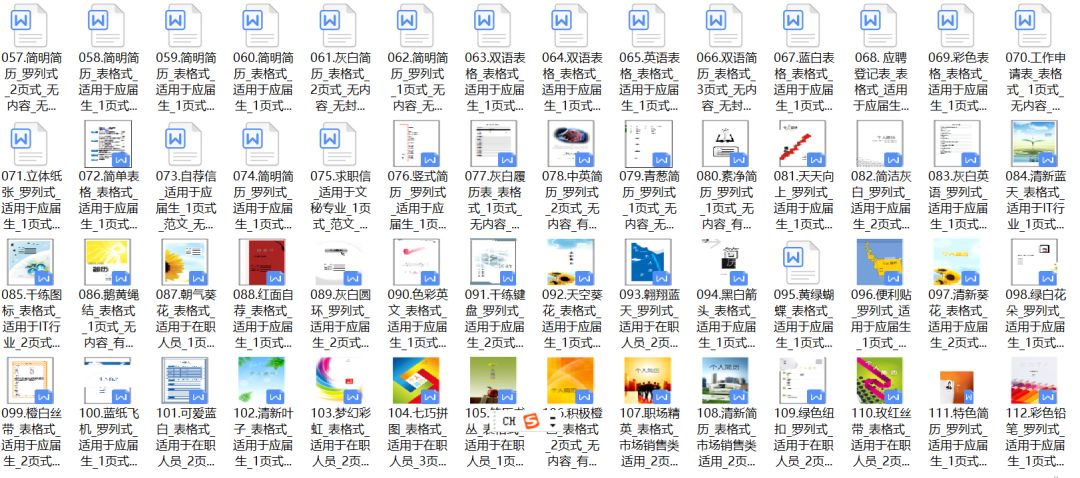This screenshot has height=478, width=1080.
Task: Select the 080 素净简历 thumbnail
Action: pyautogui.click(x=725, y=144)
